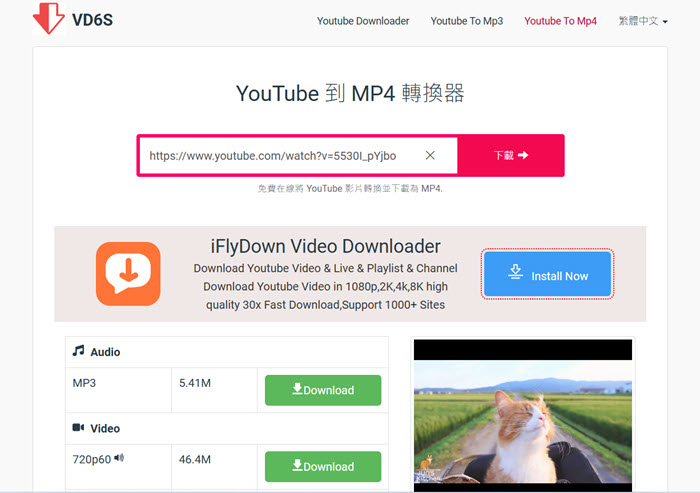The image size is (700, 493).
Task: Open the Youtube Downloader page
Action: point(363,21)
